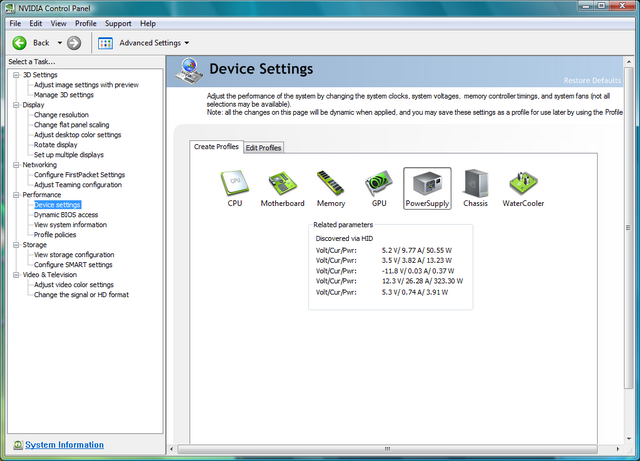Open the Profile menu

[x=86, y=24]
